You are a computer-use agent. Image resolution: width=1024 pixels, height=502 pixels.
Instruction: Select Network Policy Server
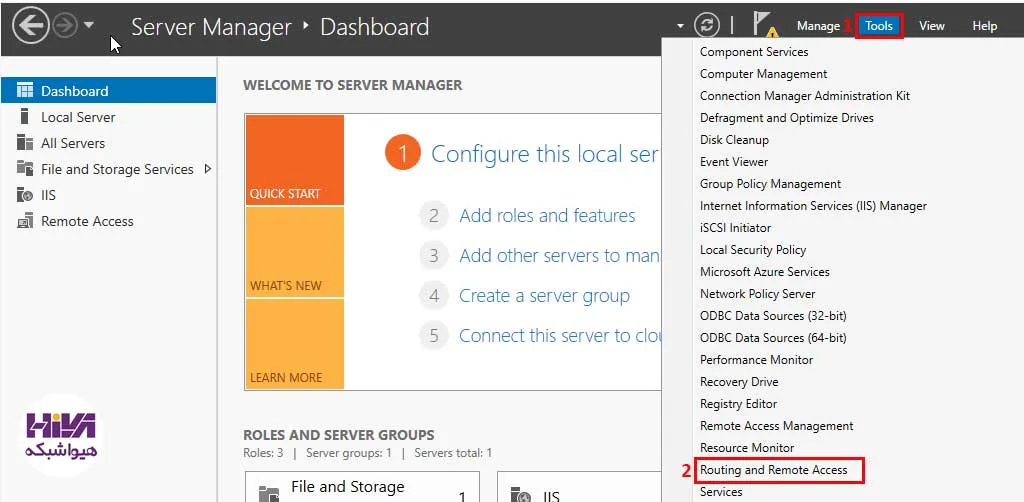[757, 294]
